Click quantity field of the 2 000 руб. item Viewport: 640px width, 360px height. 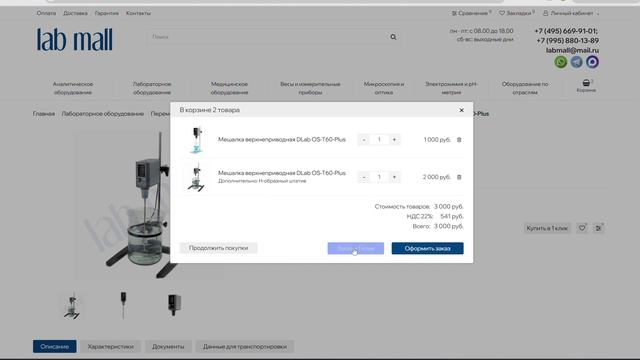[x=379, y=177]
